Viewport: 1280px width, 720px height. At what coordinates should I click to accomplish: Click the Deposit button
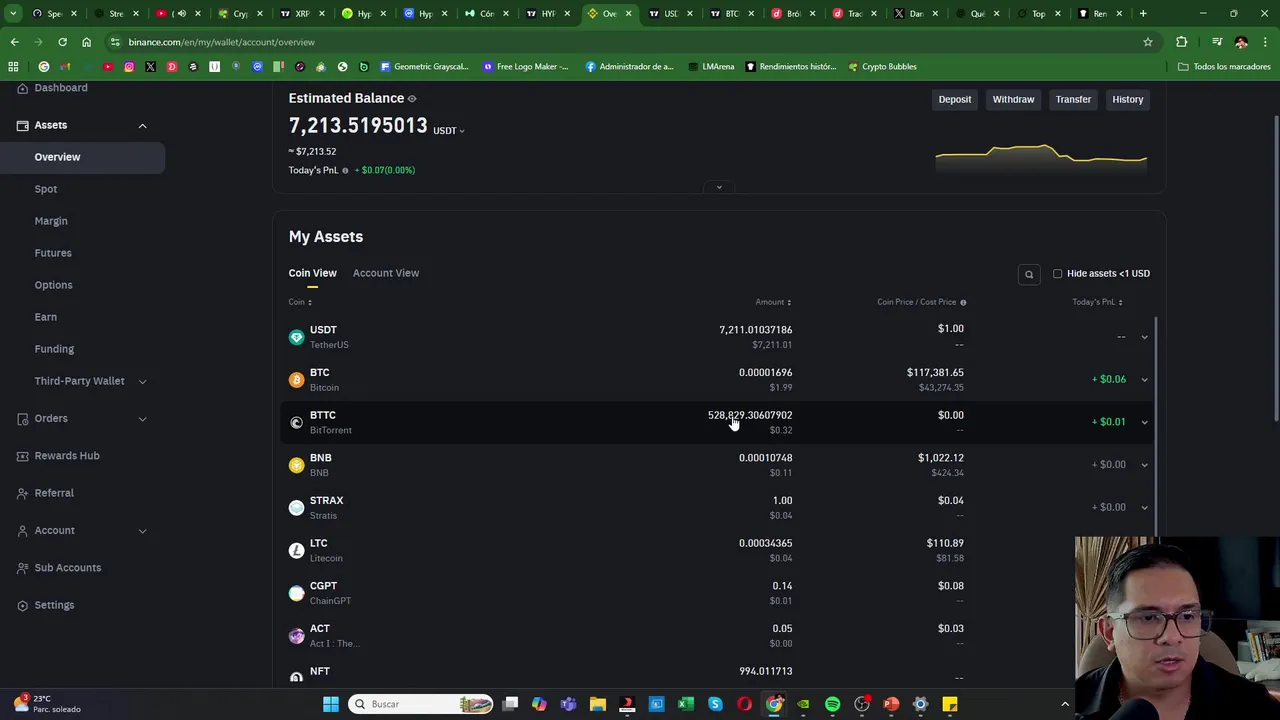click(x=955, y=100)
